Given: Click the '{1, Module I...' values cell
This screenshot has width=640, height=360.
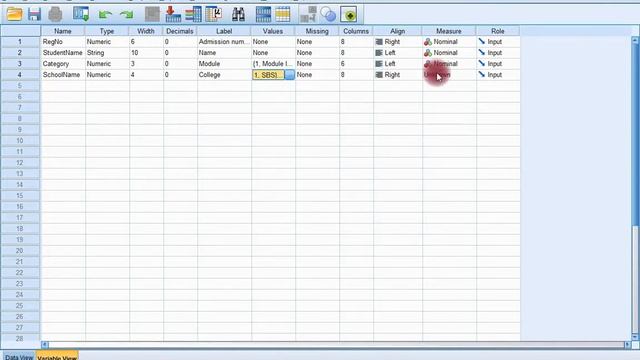Looking at the screenshot, I should coord(273,64).
